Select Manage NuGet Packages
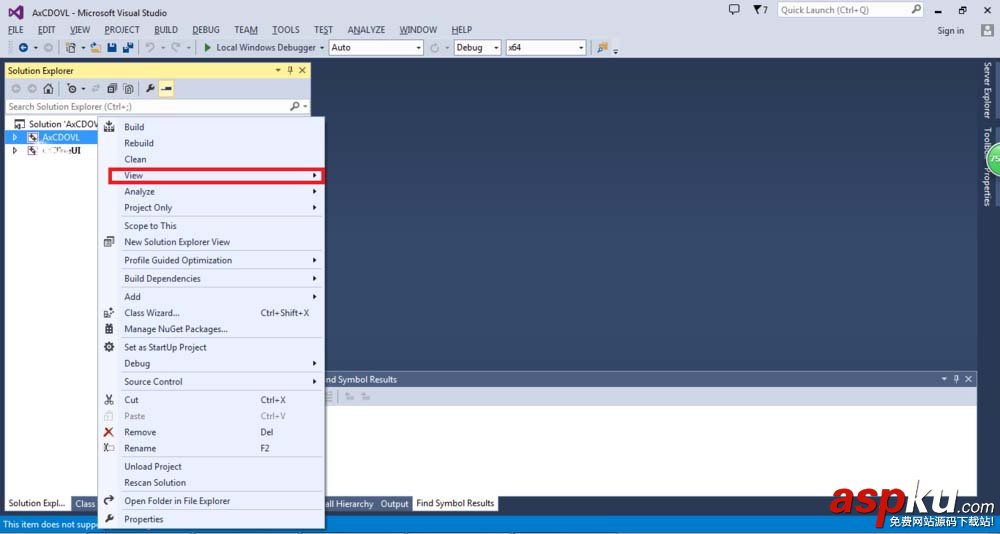This screenshot has height=534, width=1000. tap(212, 329)
